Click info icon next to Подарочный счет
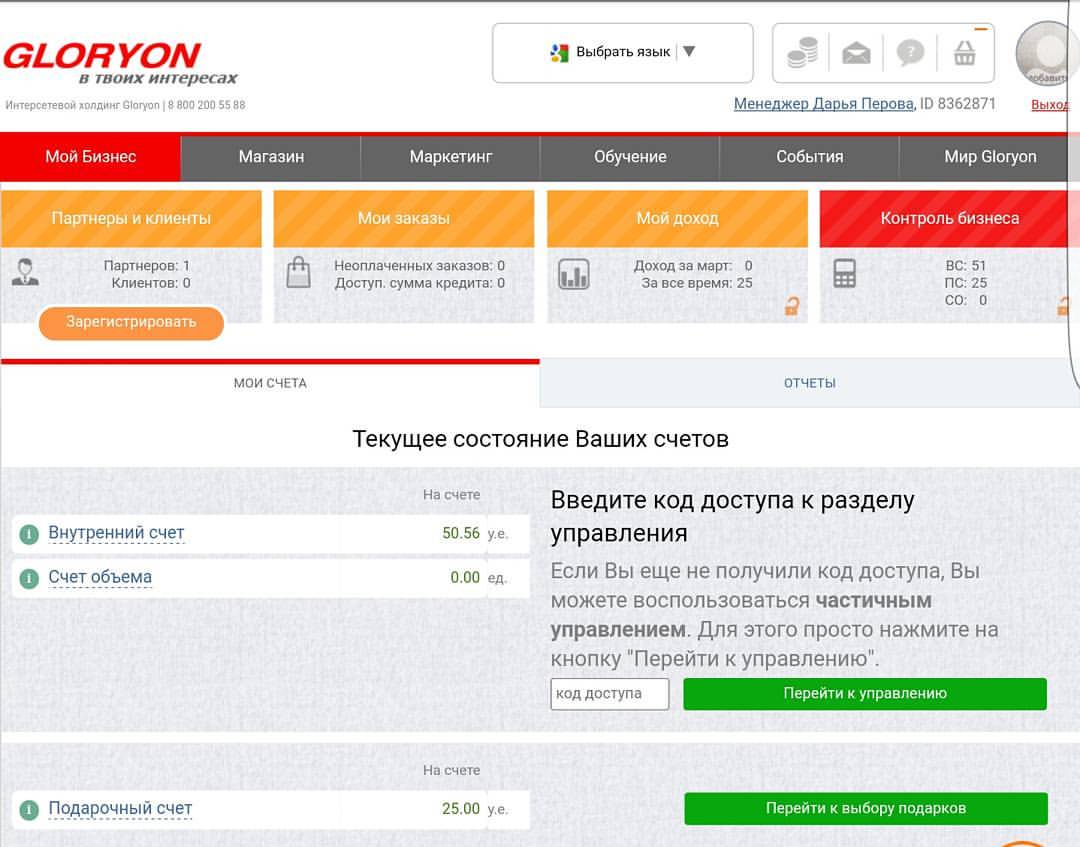Screen dimensions: 1080x847 coord(29,809)
